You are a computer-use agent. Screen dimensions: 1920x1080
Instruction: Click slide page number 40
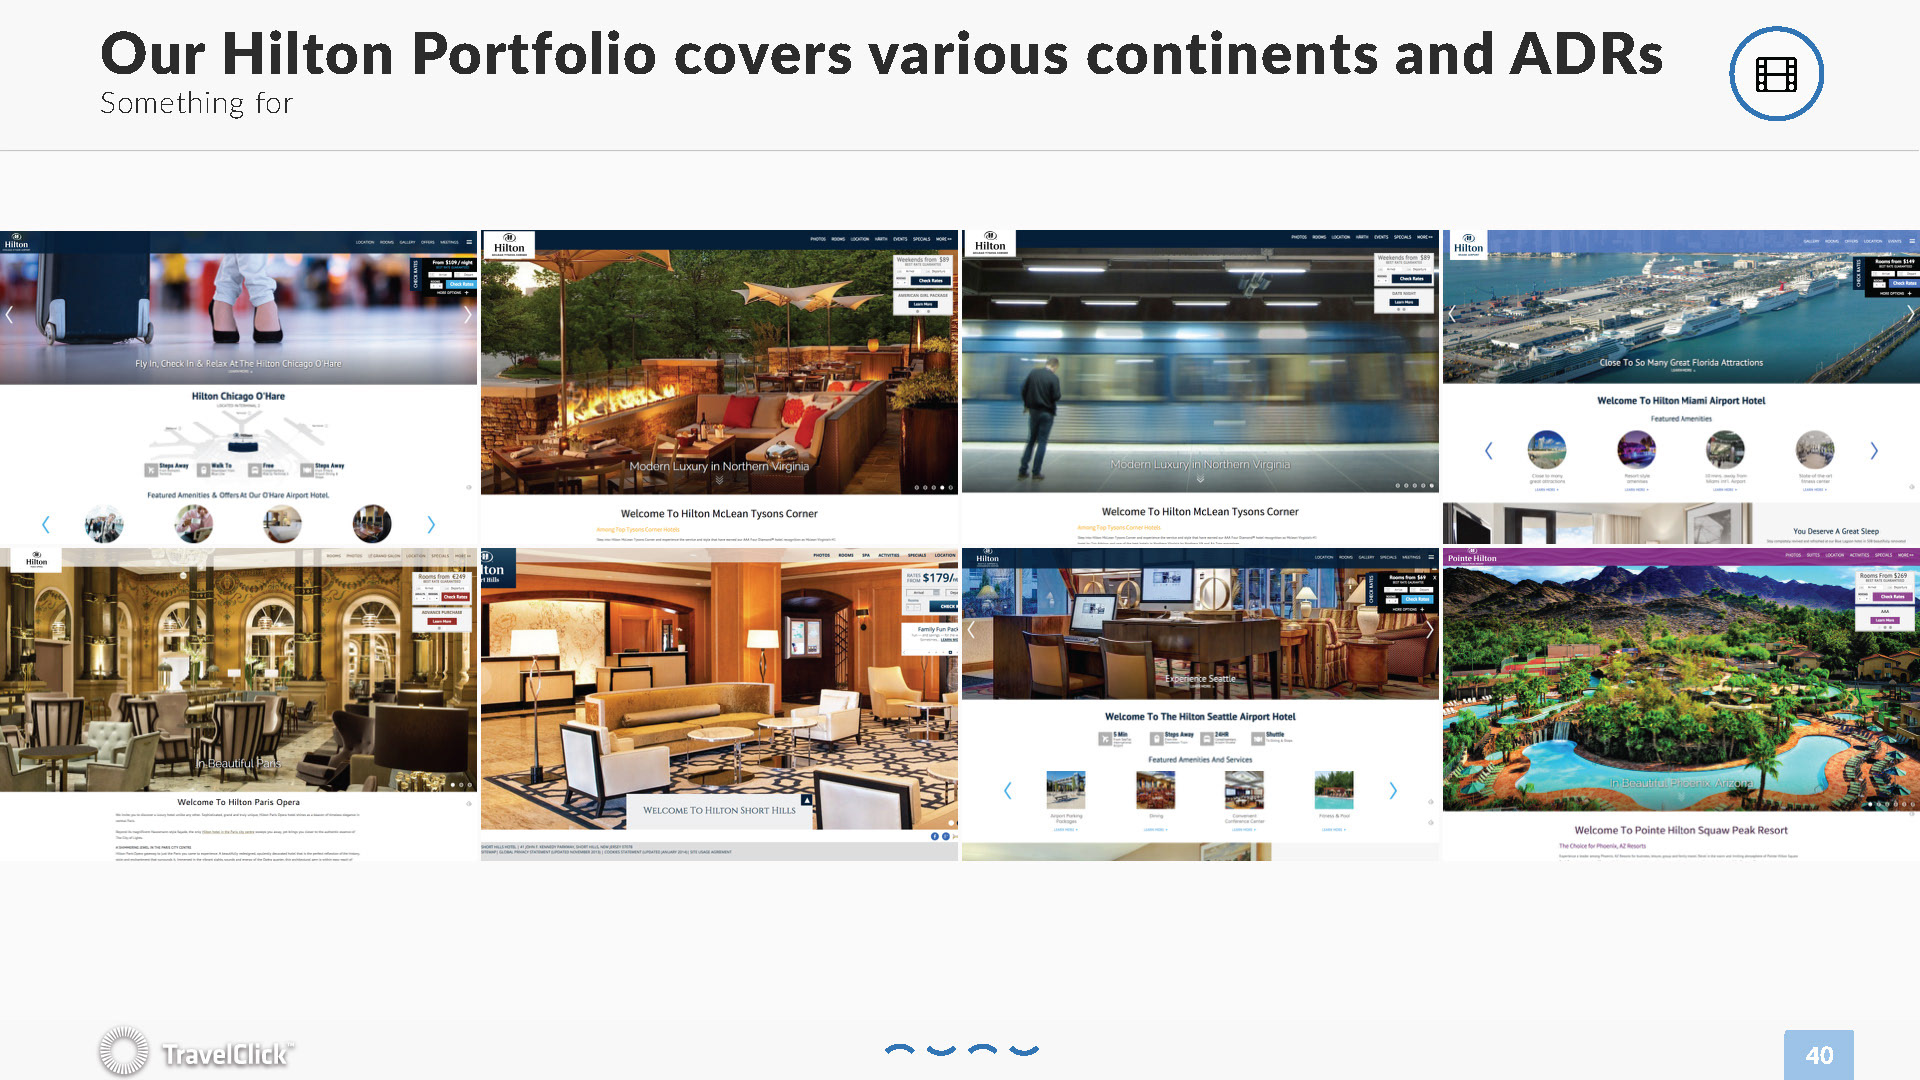[1818, 1055]
